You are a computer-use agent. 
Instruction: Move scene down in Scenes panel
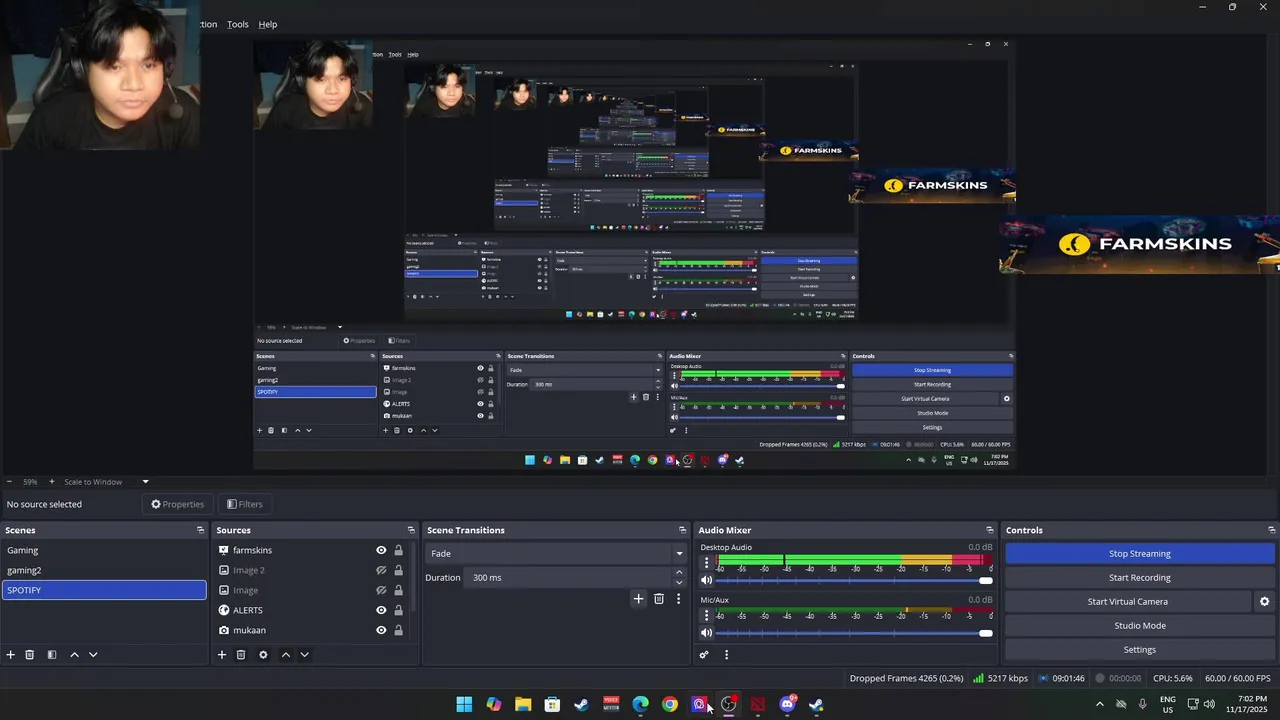tap(93, 655)
